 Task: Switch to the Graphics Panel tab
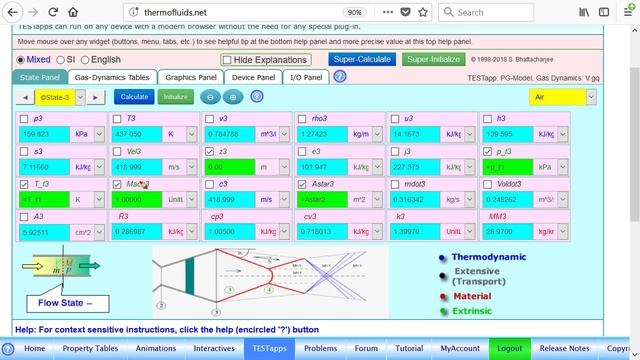[191, 78]
